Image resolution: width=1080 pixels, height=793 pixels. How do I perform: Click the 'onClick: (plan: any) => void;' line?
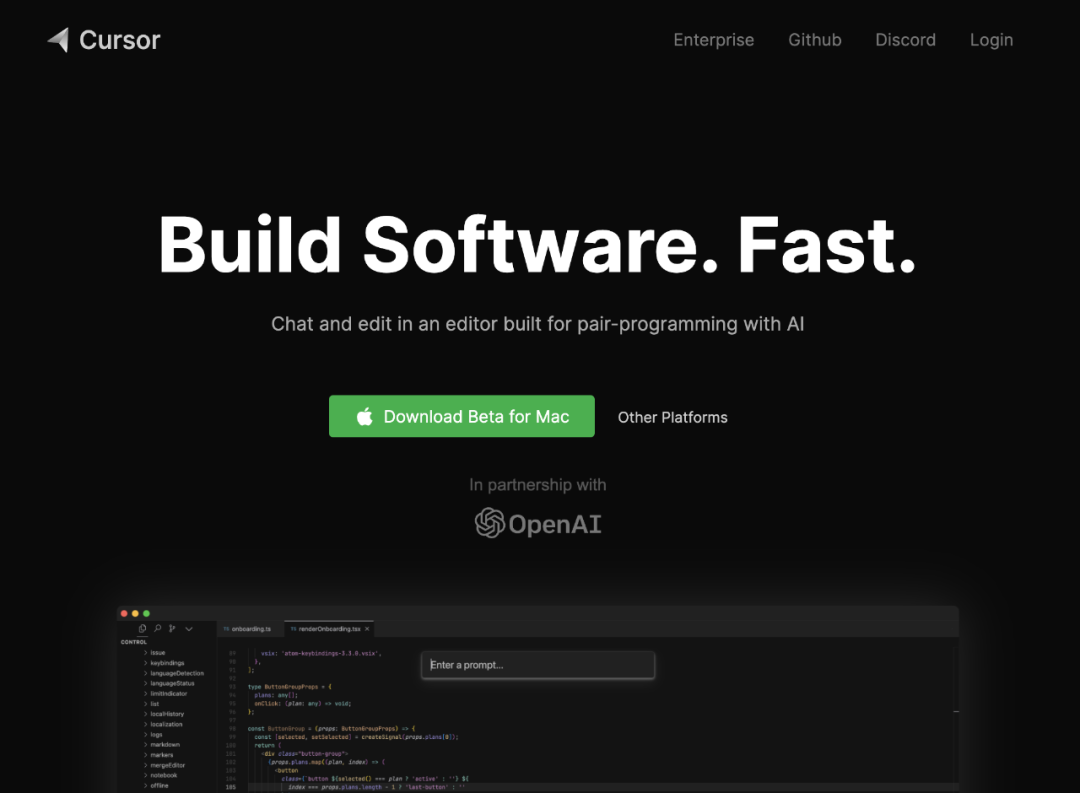(302, 703)
